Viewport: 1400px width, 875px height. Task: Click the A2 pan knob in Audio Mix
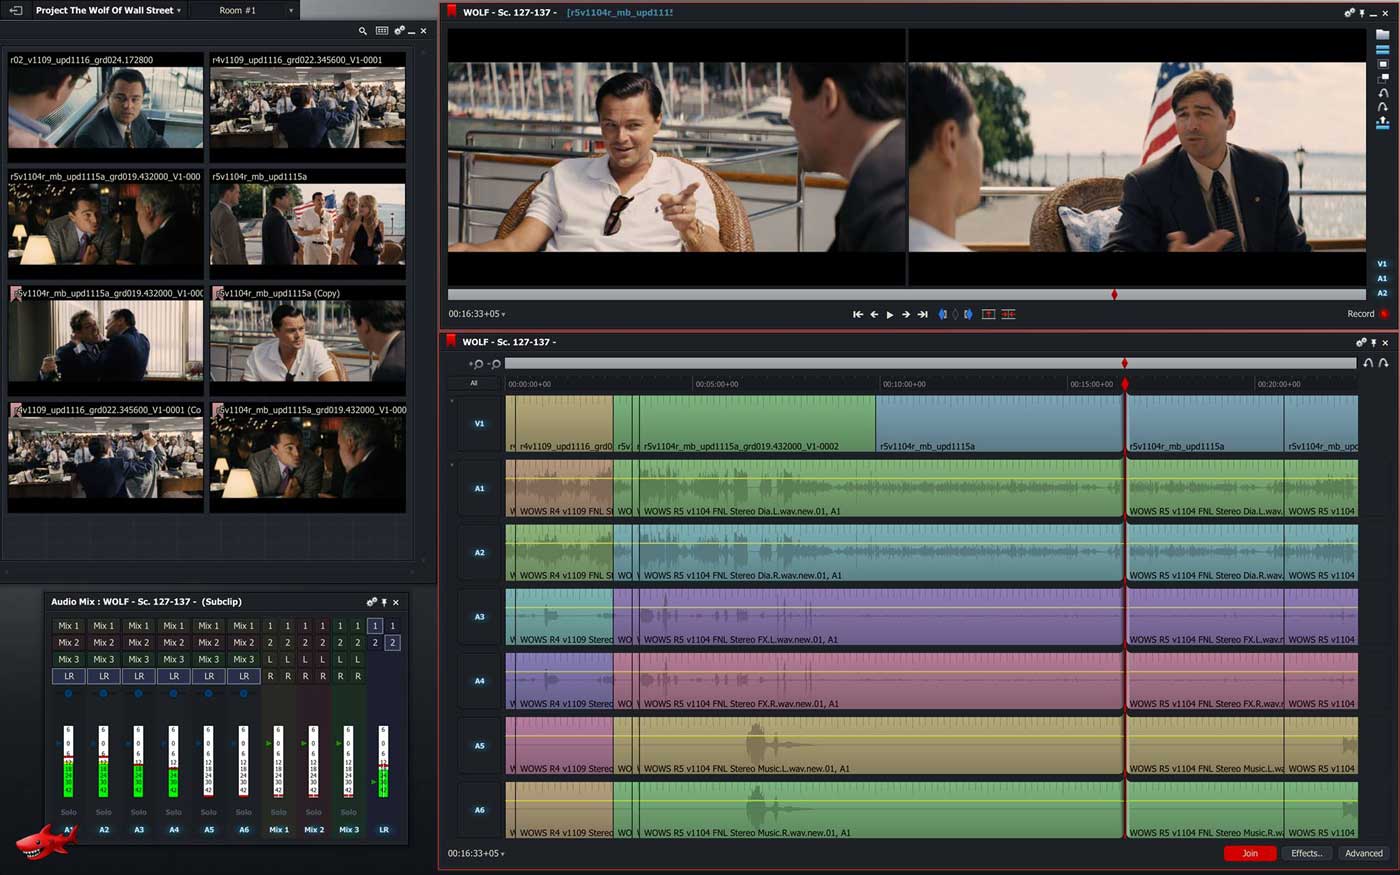point(103,693)
